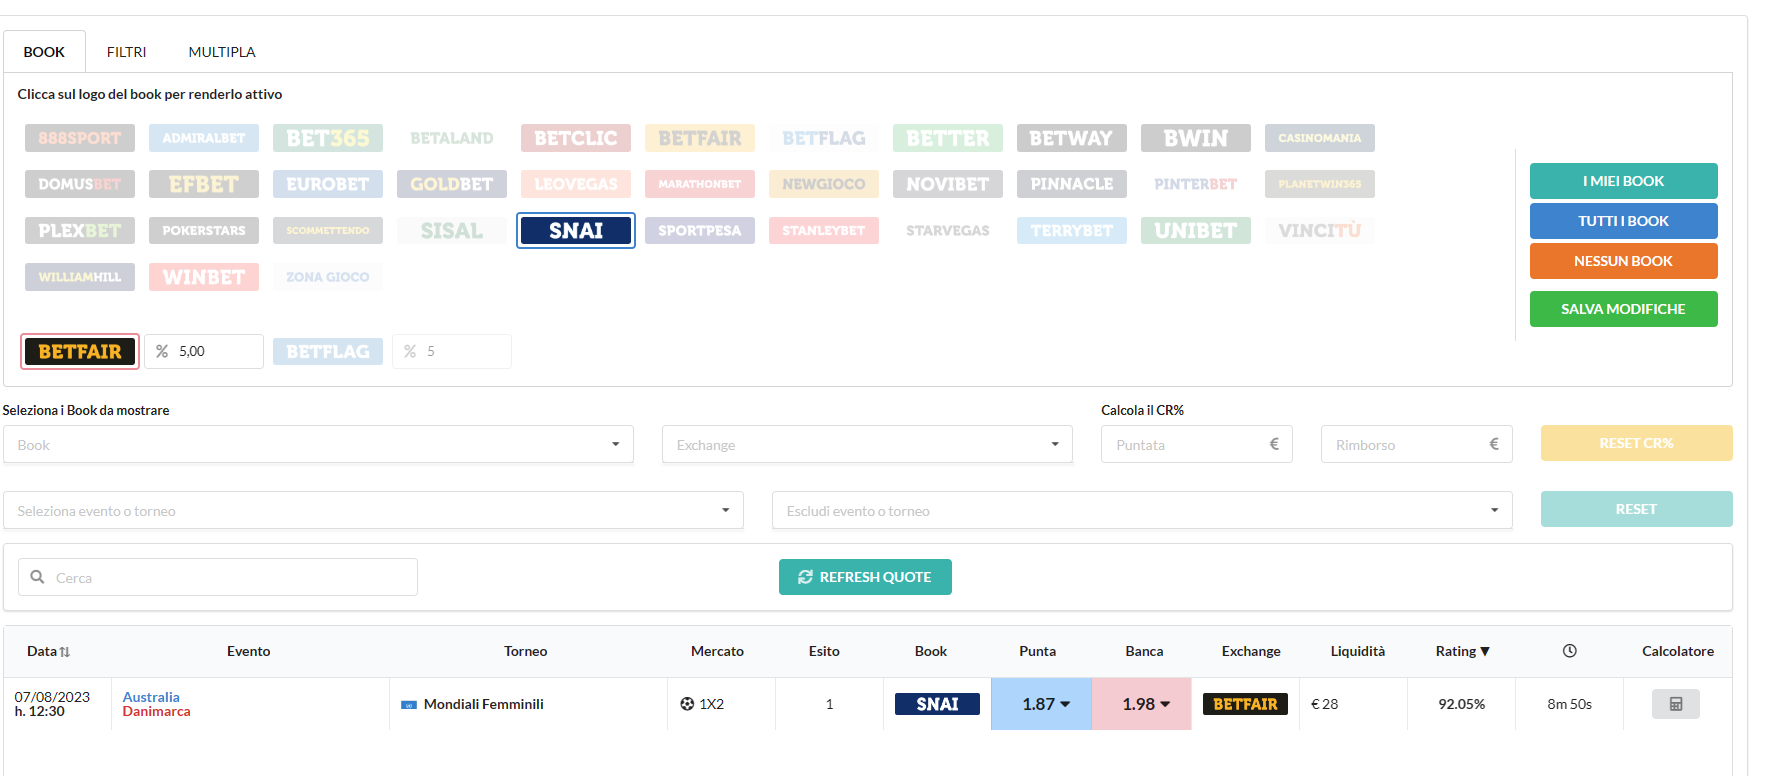1771x776 pixels.
Task: Activate the BET365 book logo
Action: tap(328, 138)
